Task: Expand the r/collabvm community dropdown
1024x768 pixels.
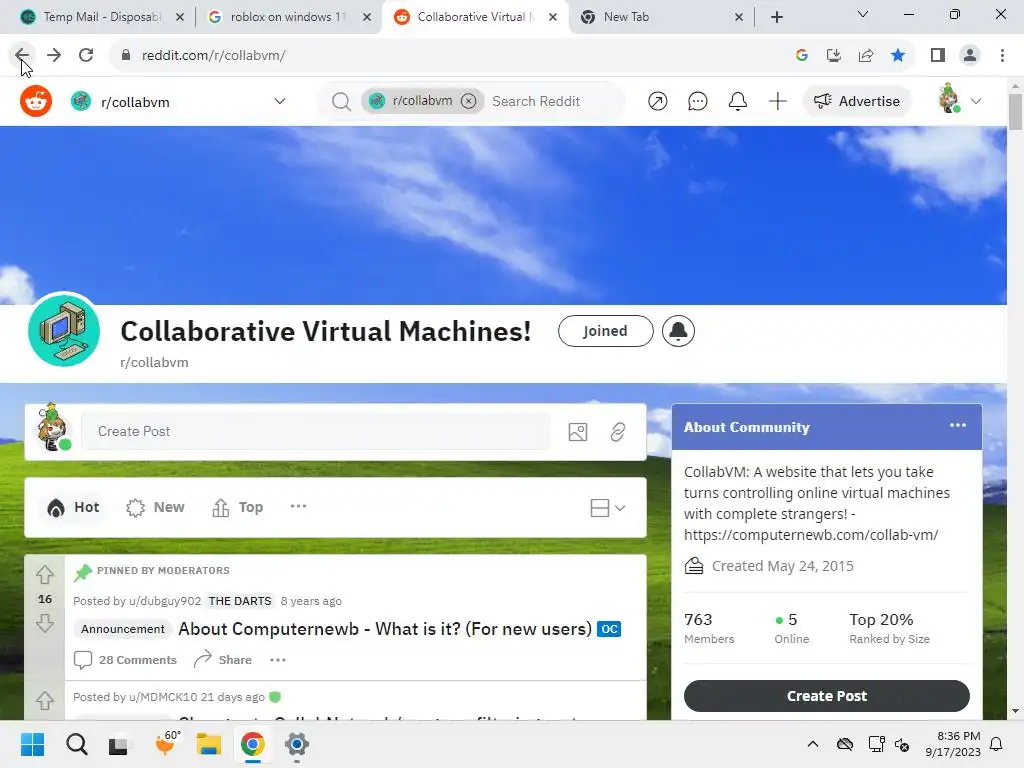Action: point(280,101)
